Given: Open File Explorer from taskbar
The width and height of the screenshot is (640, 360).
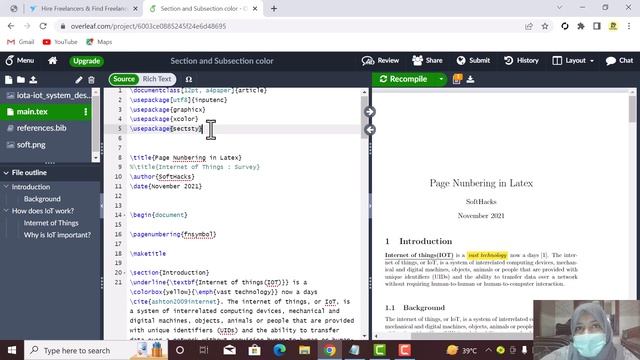Looking at the screenshot, I should tap(304, 350).
